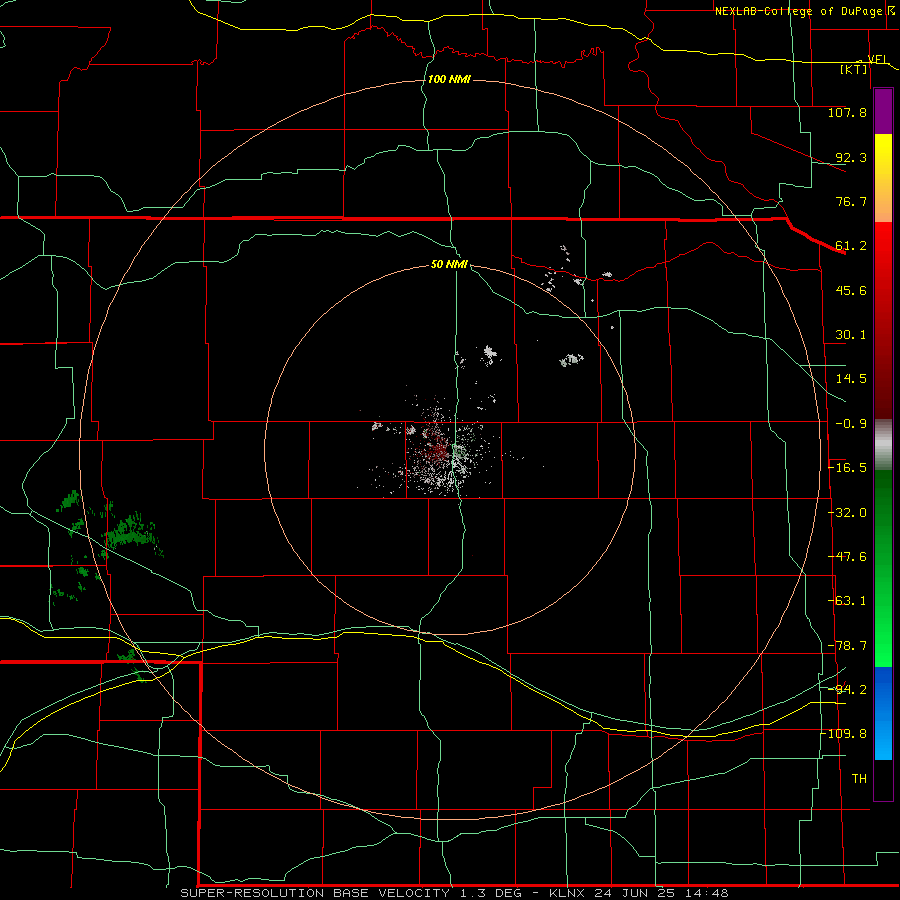Click the blue segment of color bar
This screenshot has height=900, width=900.
883,713
